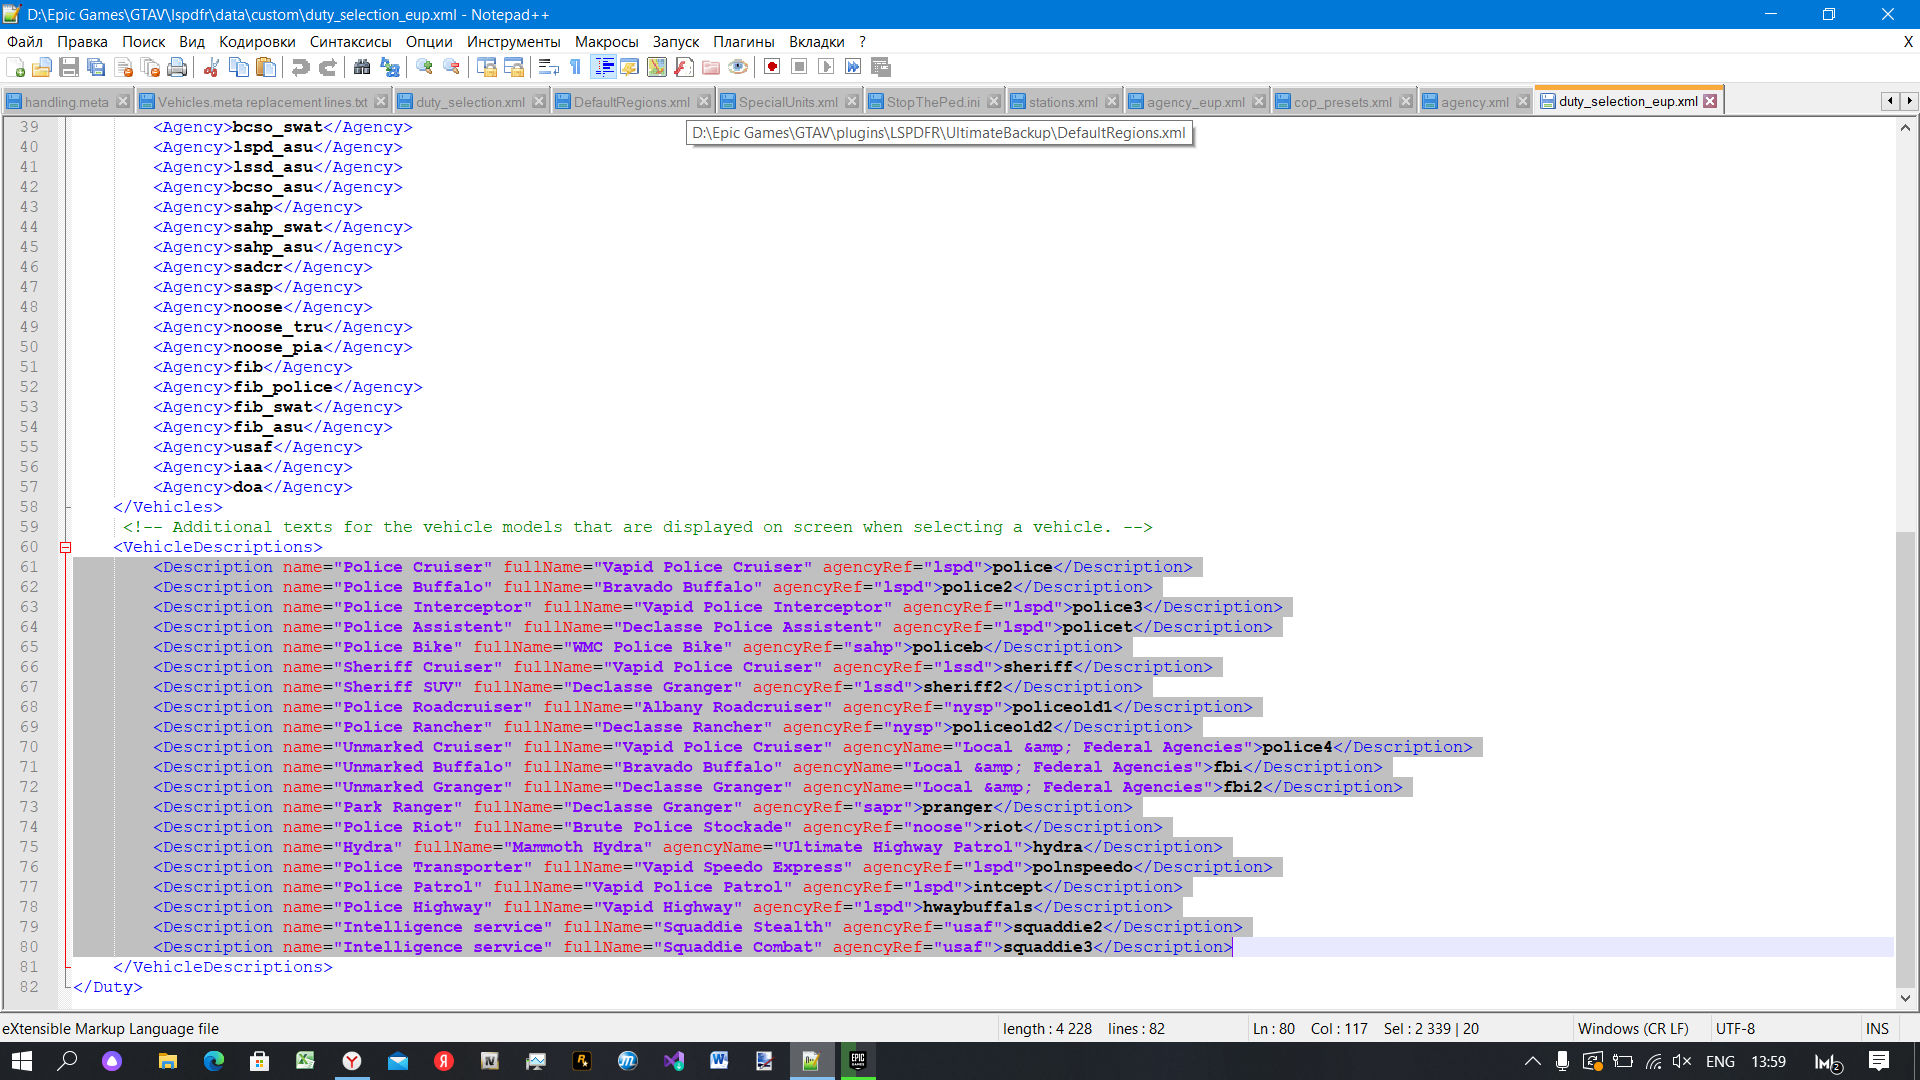Open the Плагины menu

point(743,42)
